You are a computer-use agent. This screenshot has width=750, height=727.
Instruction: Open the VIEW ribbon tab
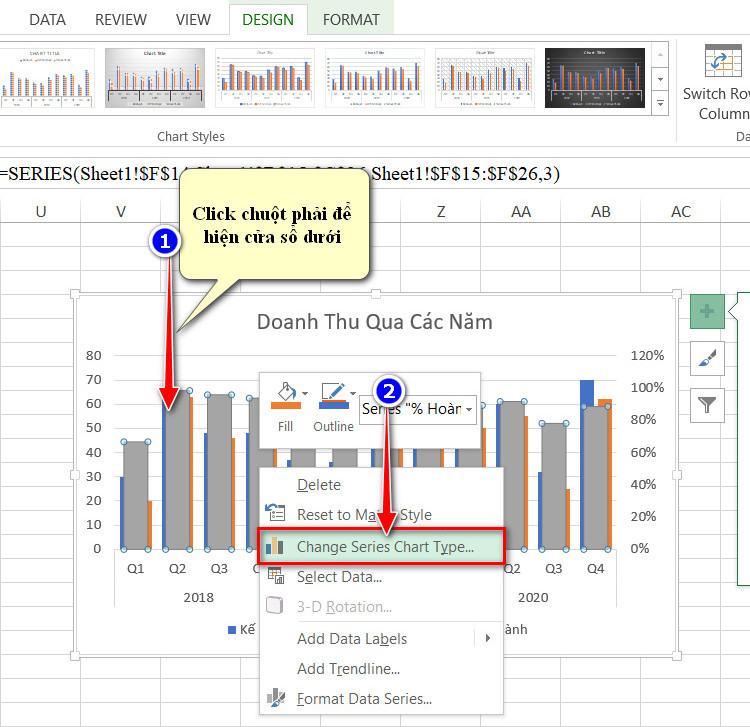click(193, 20)
